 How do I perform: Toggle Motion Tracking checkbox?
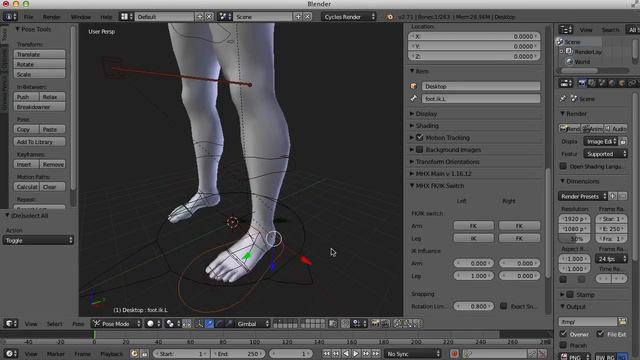(x=420, y=138)
